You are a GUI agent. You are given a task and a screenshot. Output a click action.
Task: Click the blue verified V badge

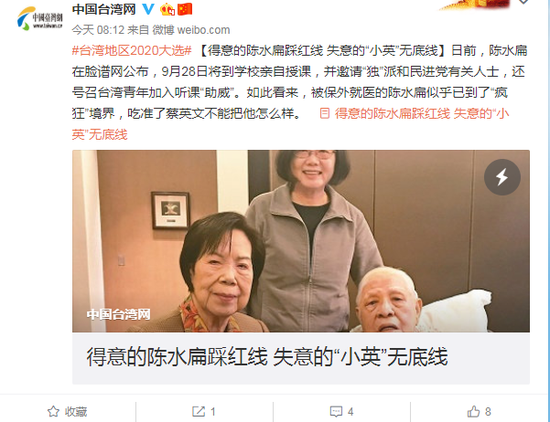(x=148, y=9)
